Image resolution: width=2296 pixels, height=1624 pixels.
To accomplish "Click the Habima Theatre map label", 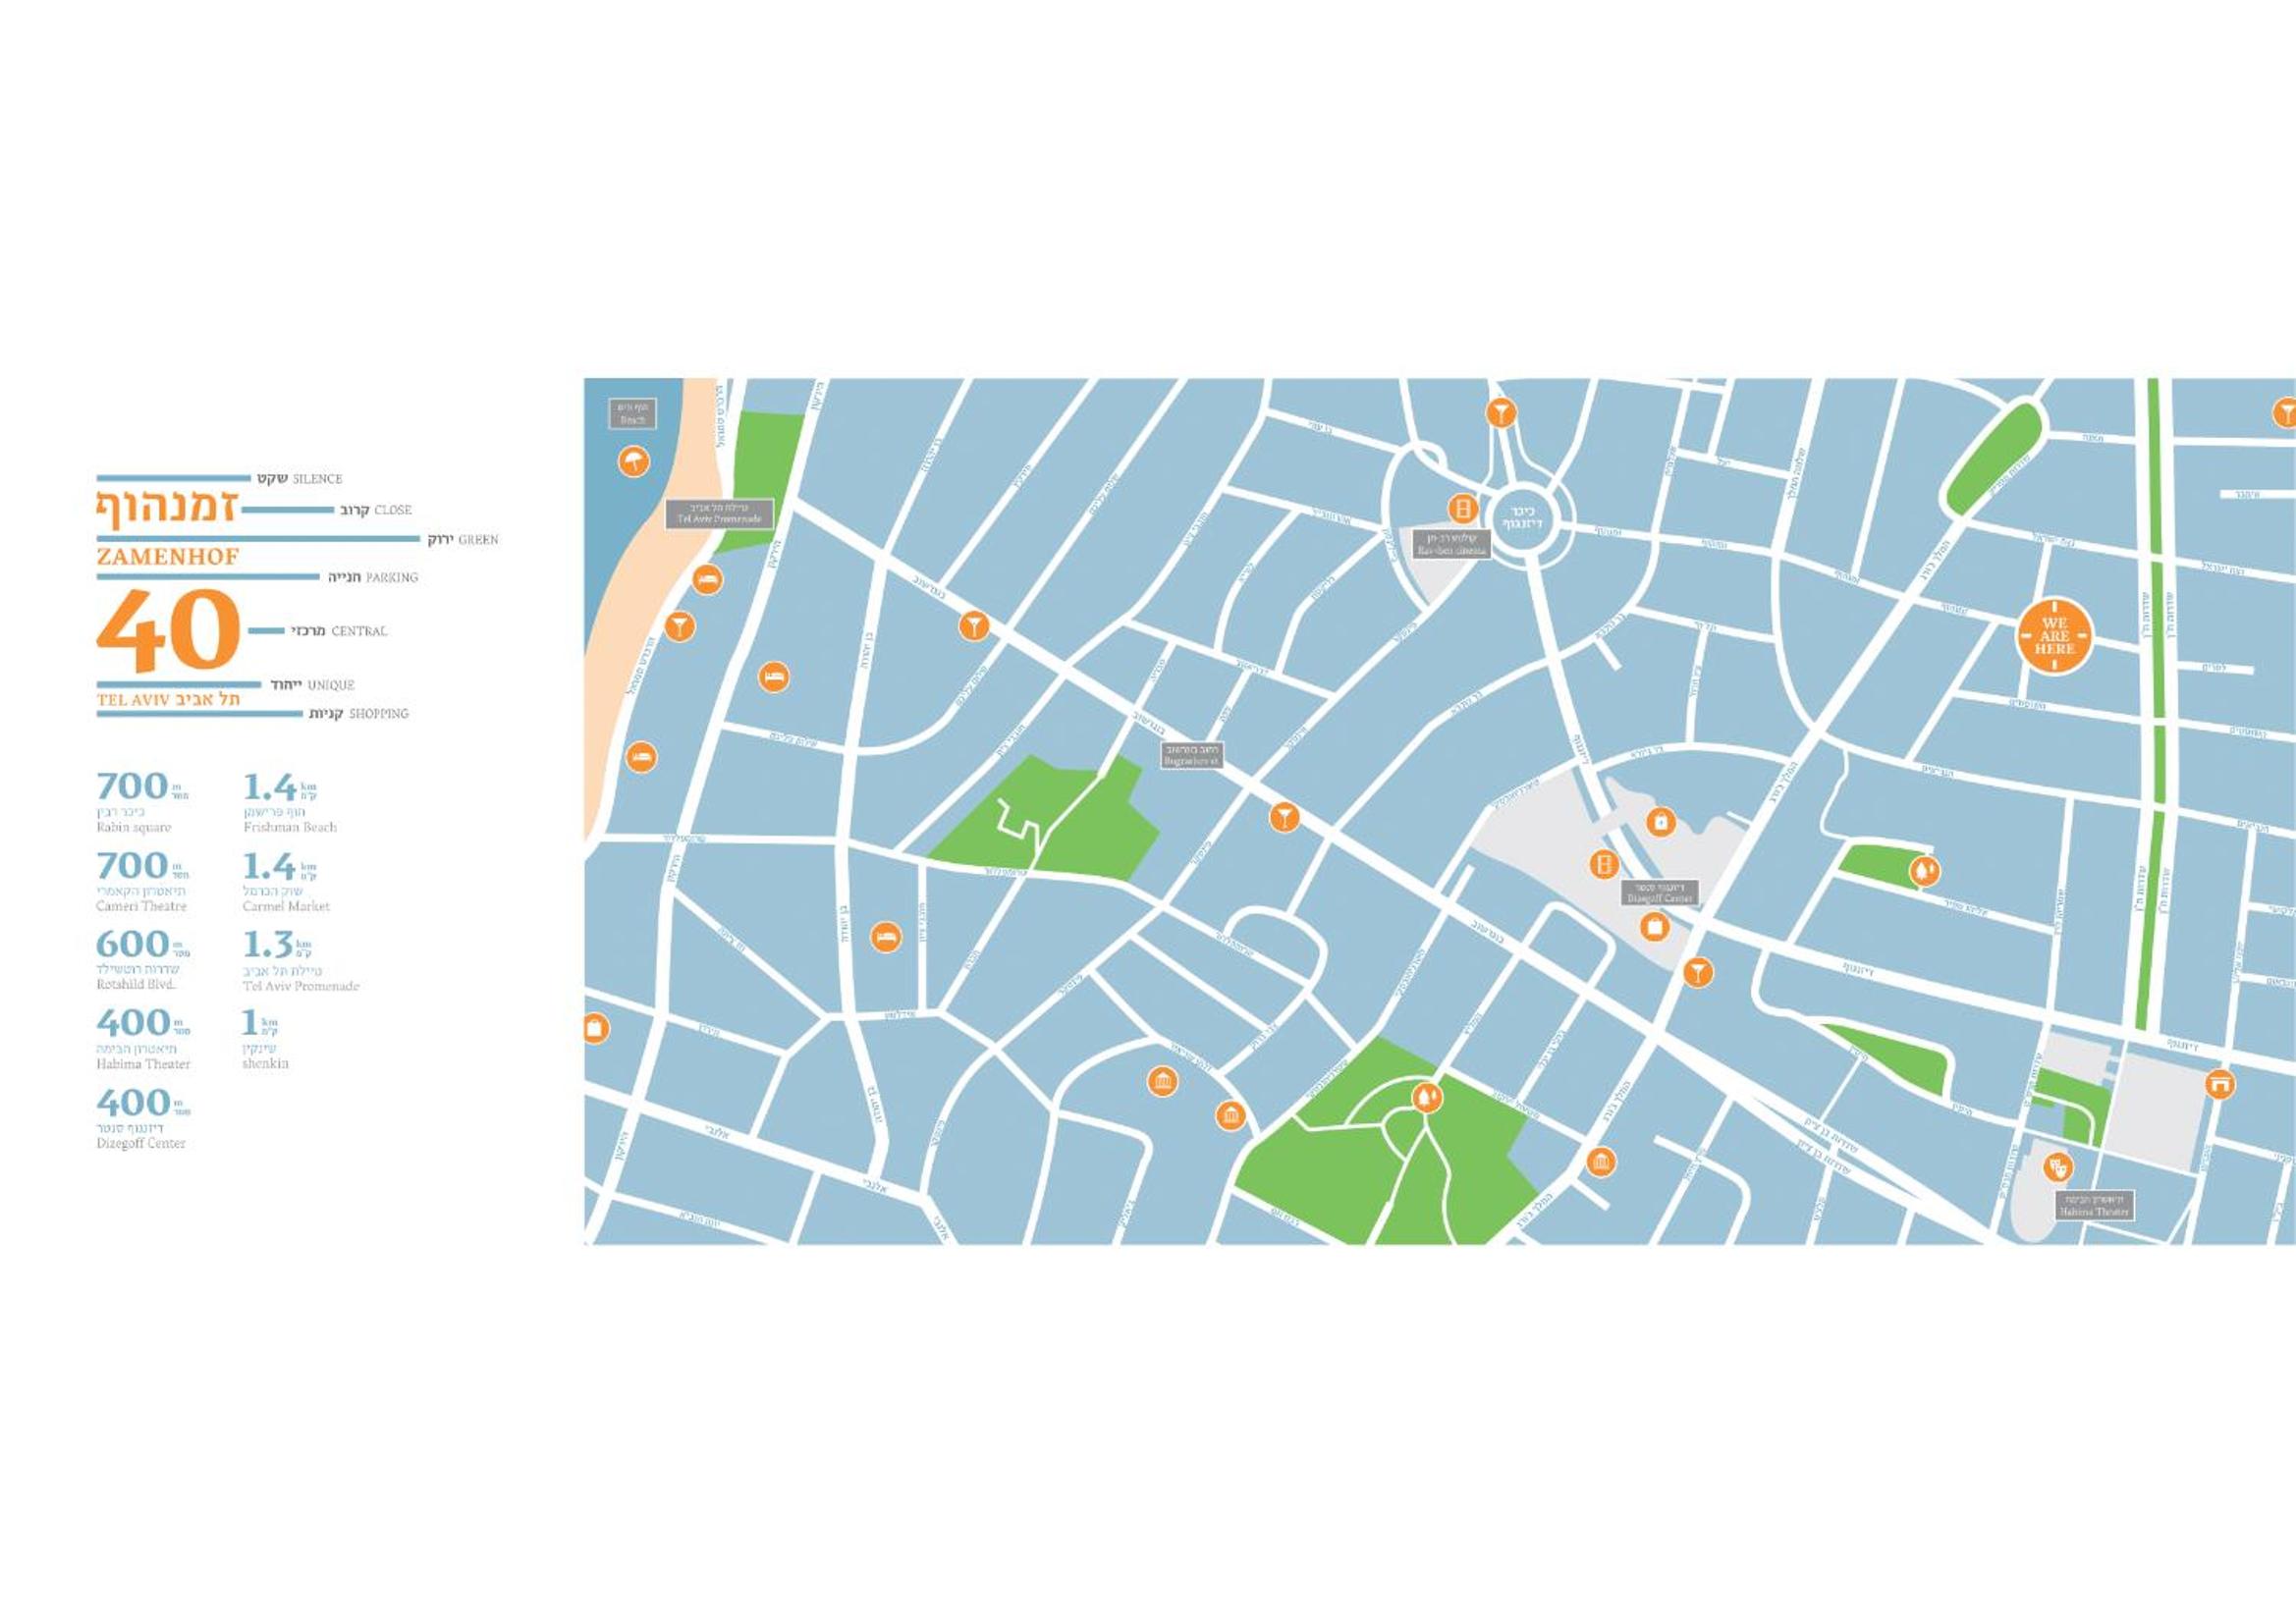I will [2095, 1204].
